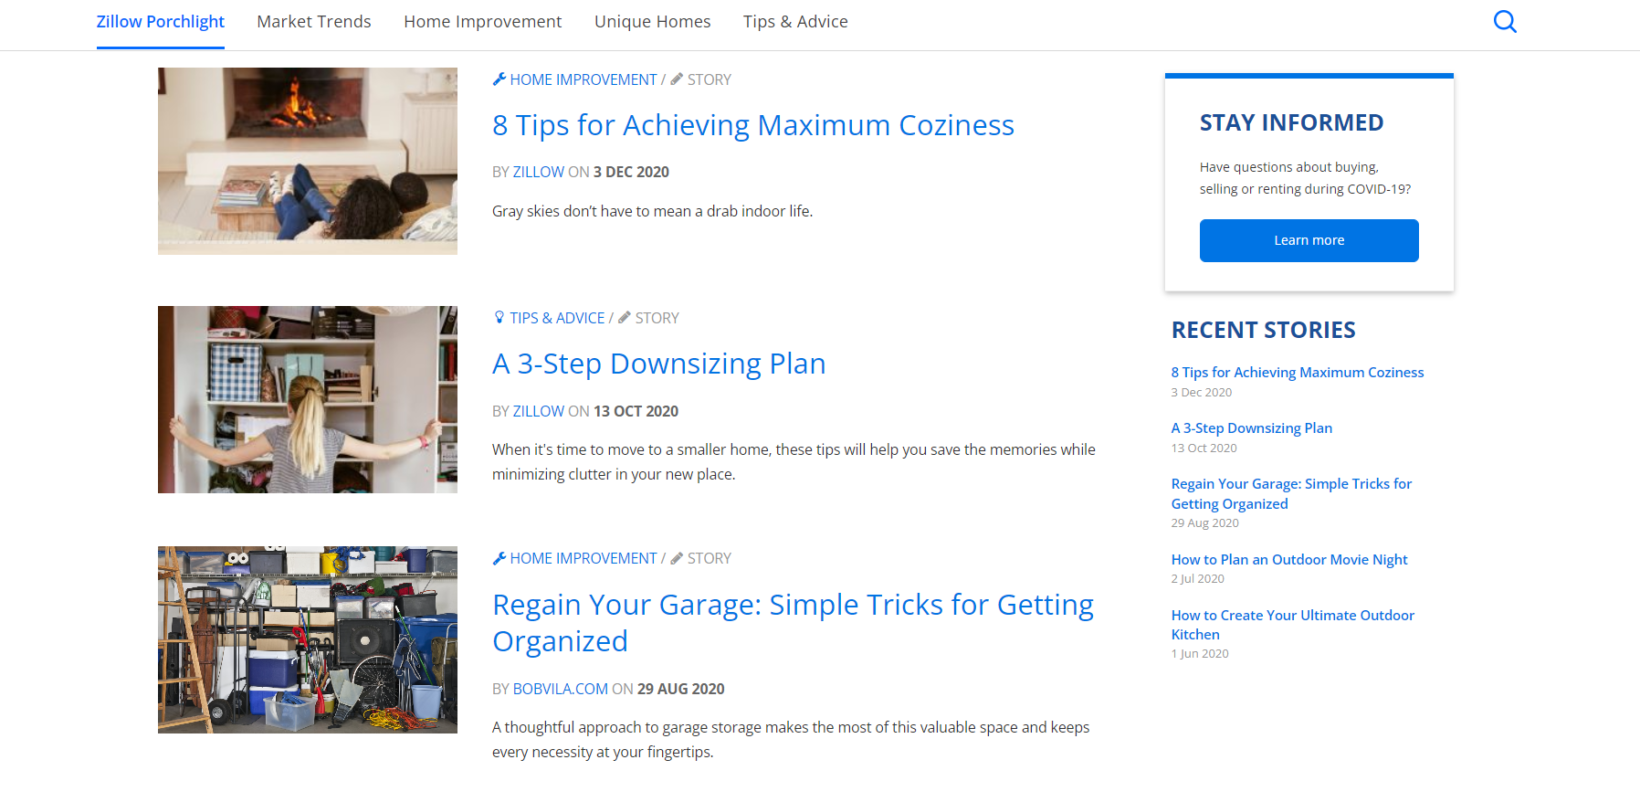This screenshot has width=1640, height=802.
Task: Click sidebar date '1 Jun 2020'
Action: (x=1199, y=654)
